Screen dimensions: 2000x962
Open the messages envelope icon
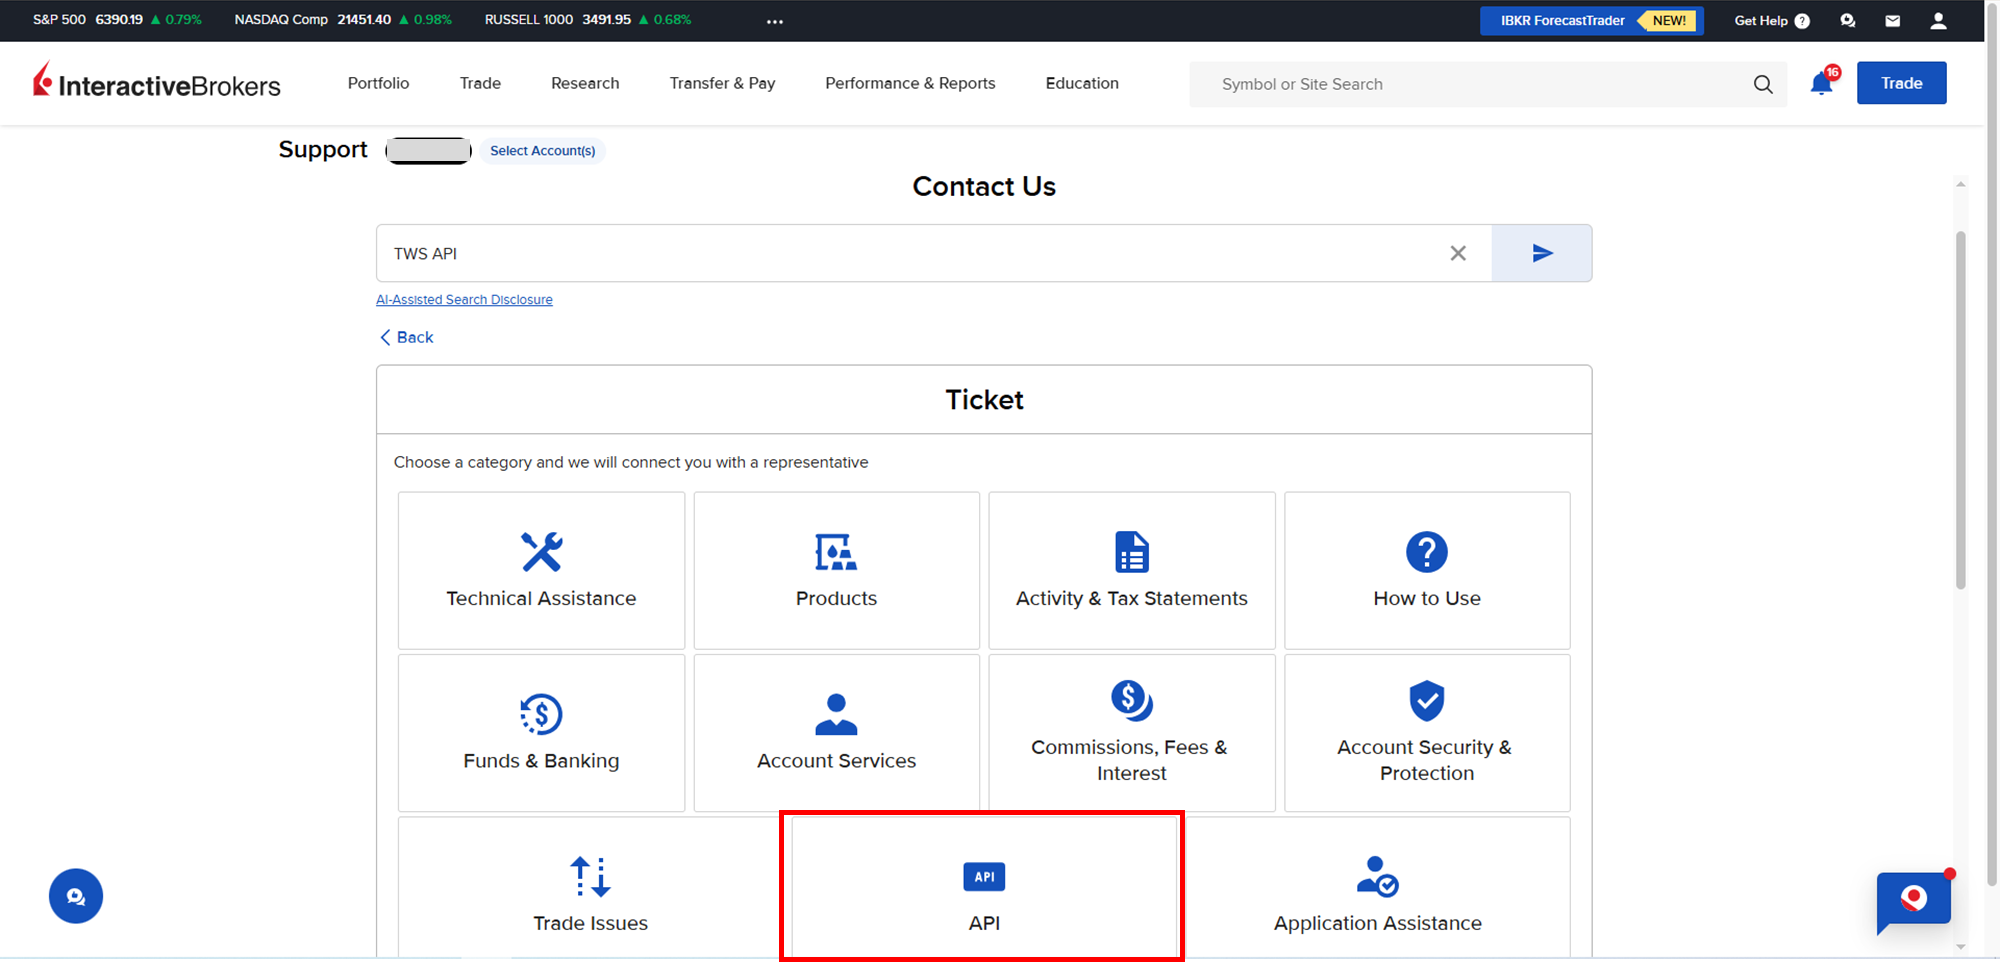[1892, 21]
